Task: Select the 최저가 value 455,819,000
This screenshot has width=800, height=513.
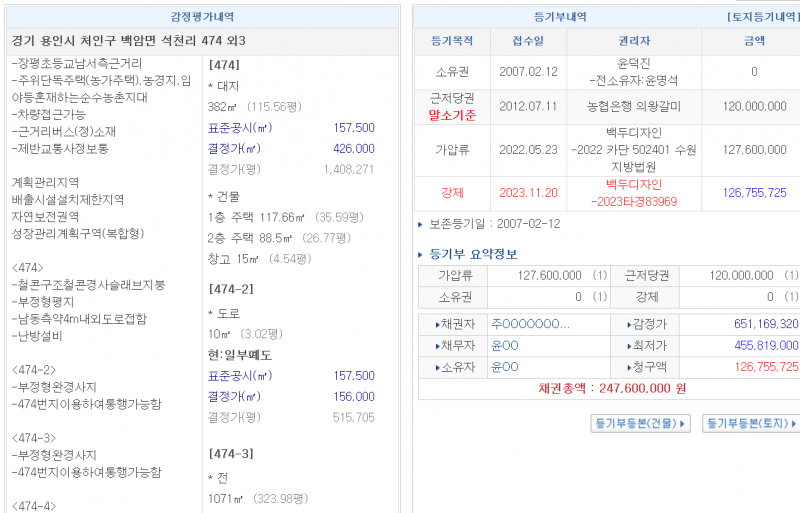Action: tap(765, 345)
